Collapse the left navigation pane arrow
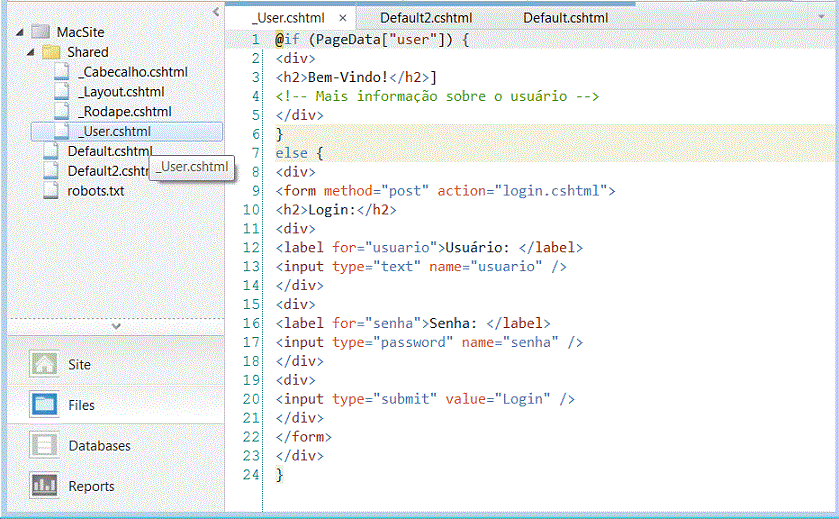This screenshot has height=519, width=839. [216, 11]
